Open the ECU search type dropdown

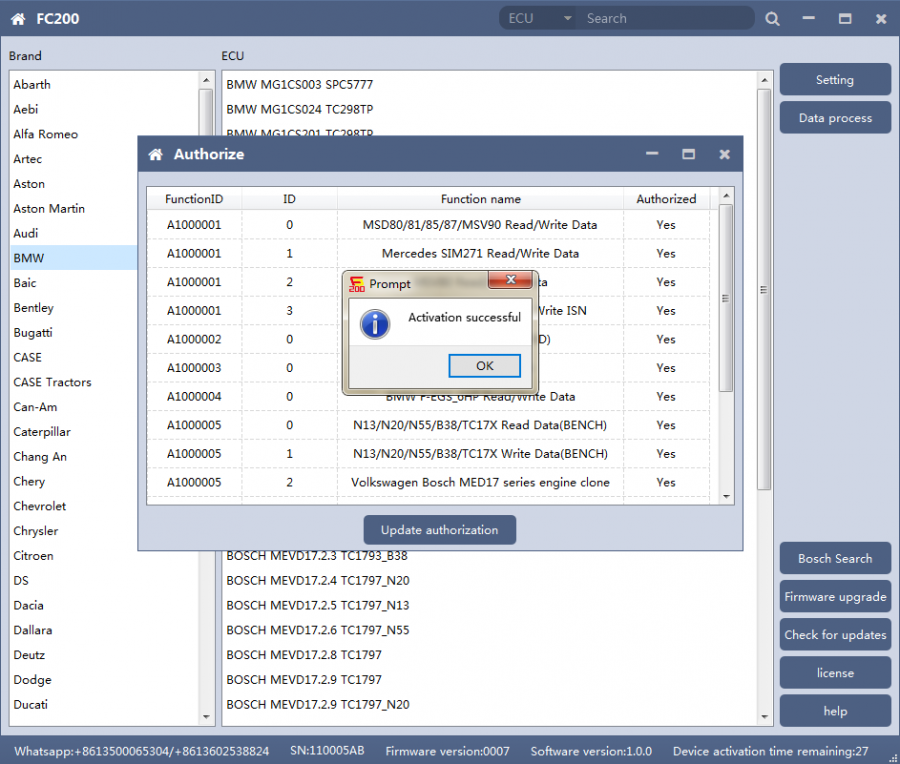coord(567,19)
